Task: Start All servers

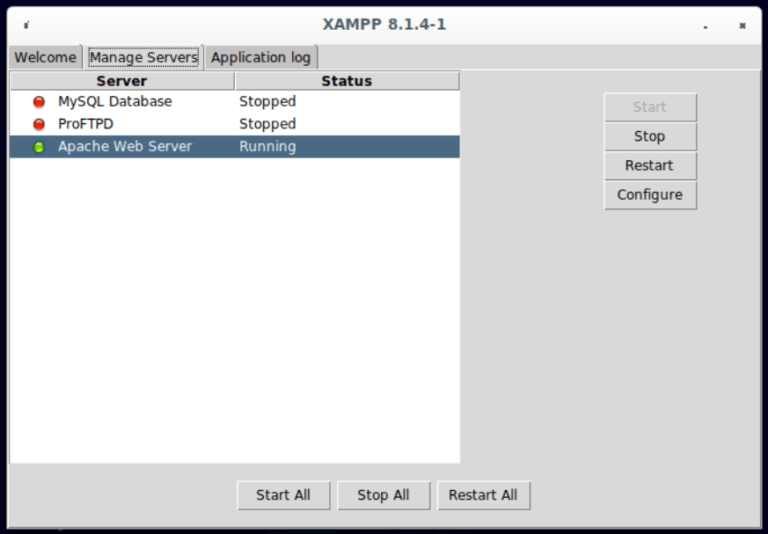Action: [284, 495]
